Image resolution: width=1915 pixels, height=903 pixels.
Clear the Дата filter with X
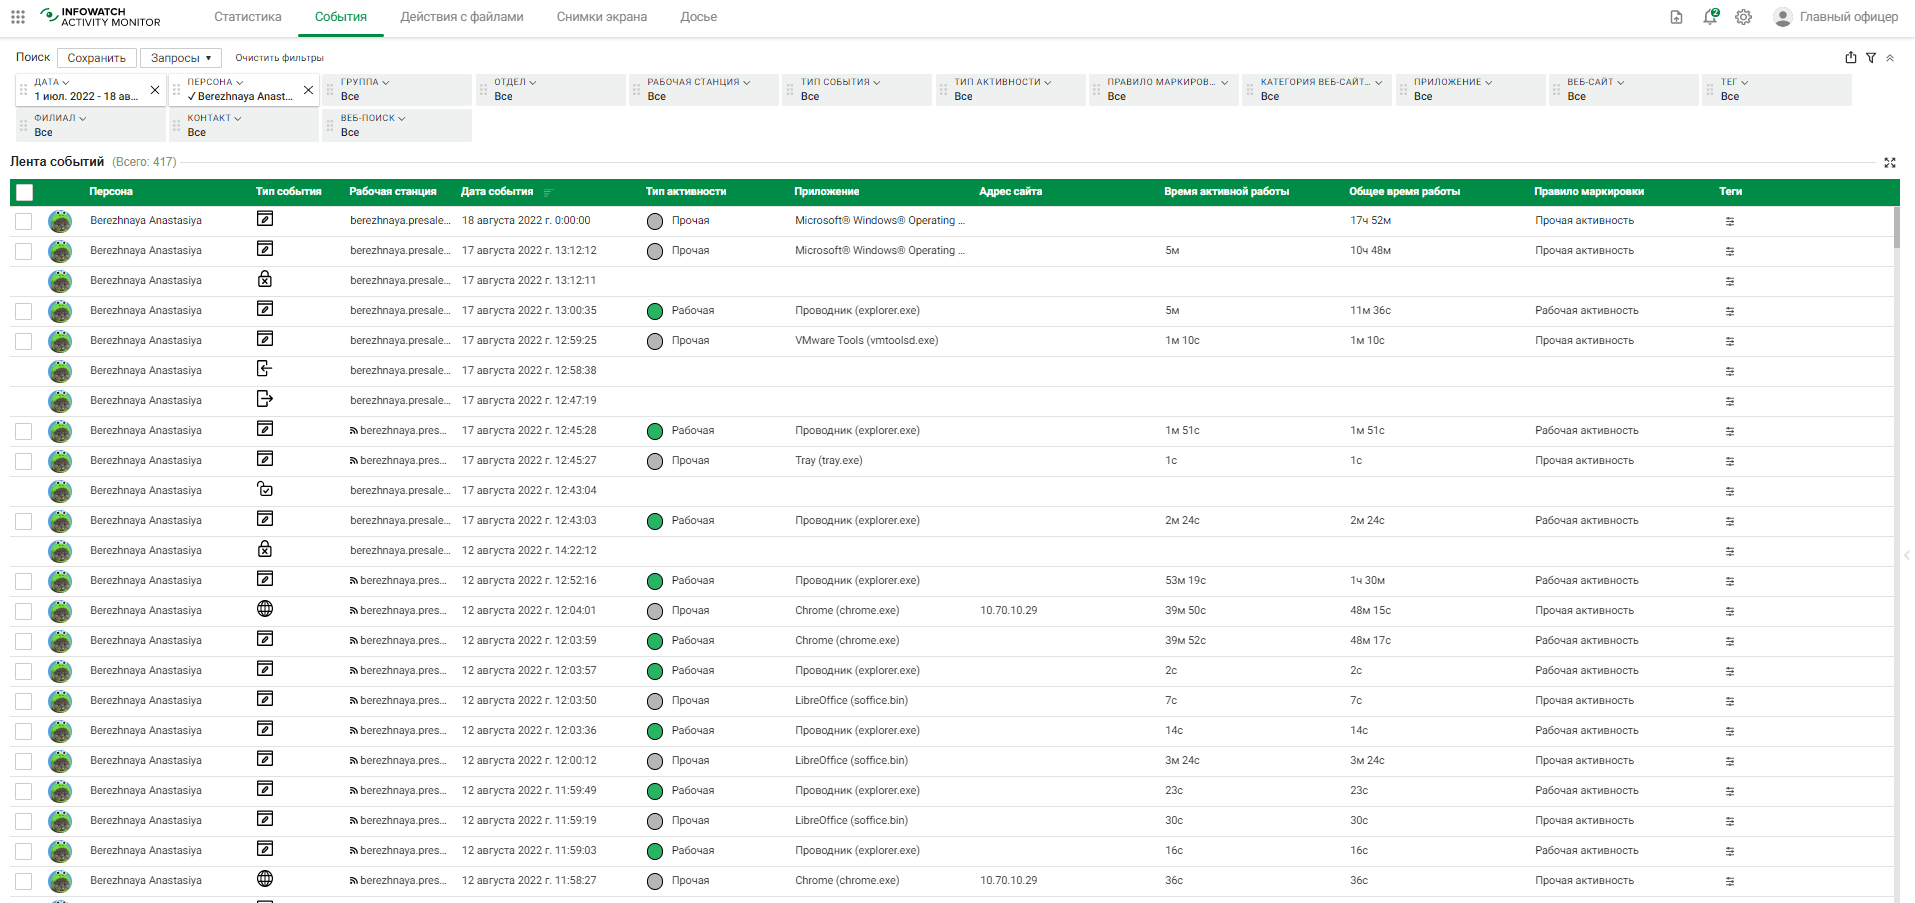click(155, 90)
